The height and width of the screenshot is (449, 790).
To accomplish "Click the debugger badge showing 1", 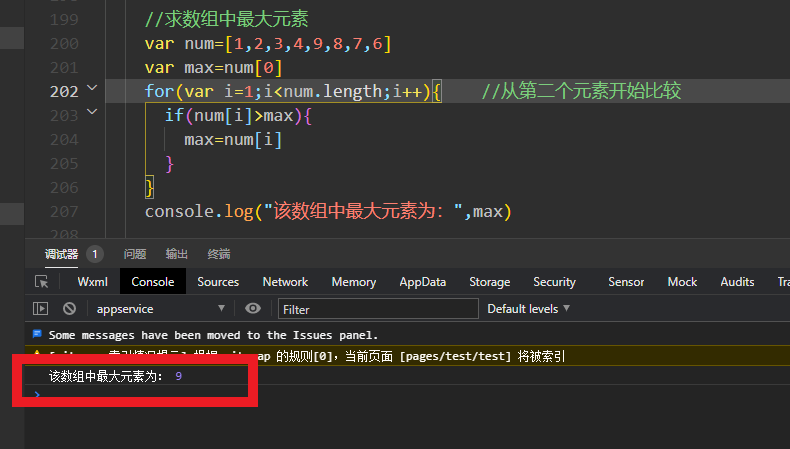I will [95, 254].
